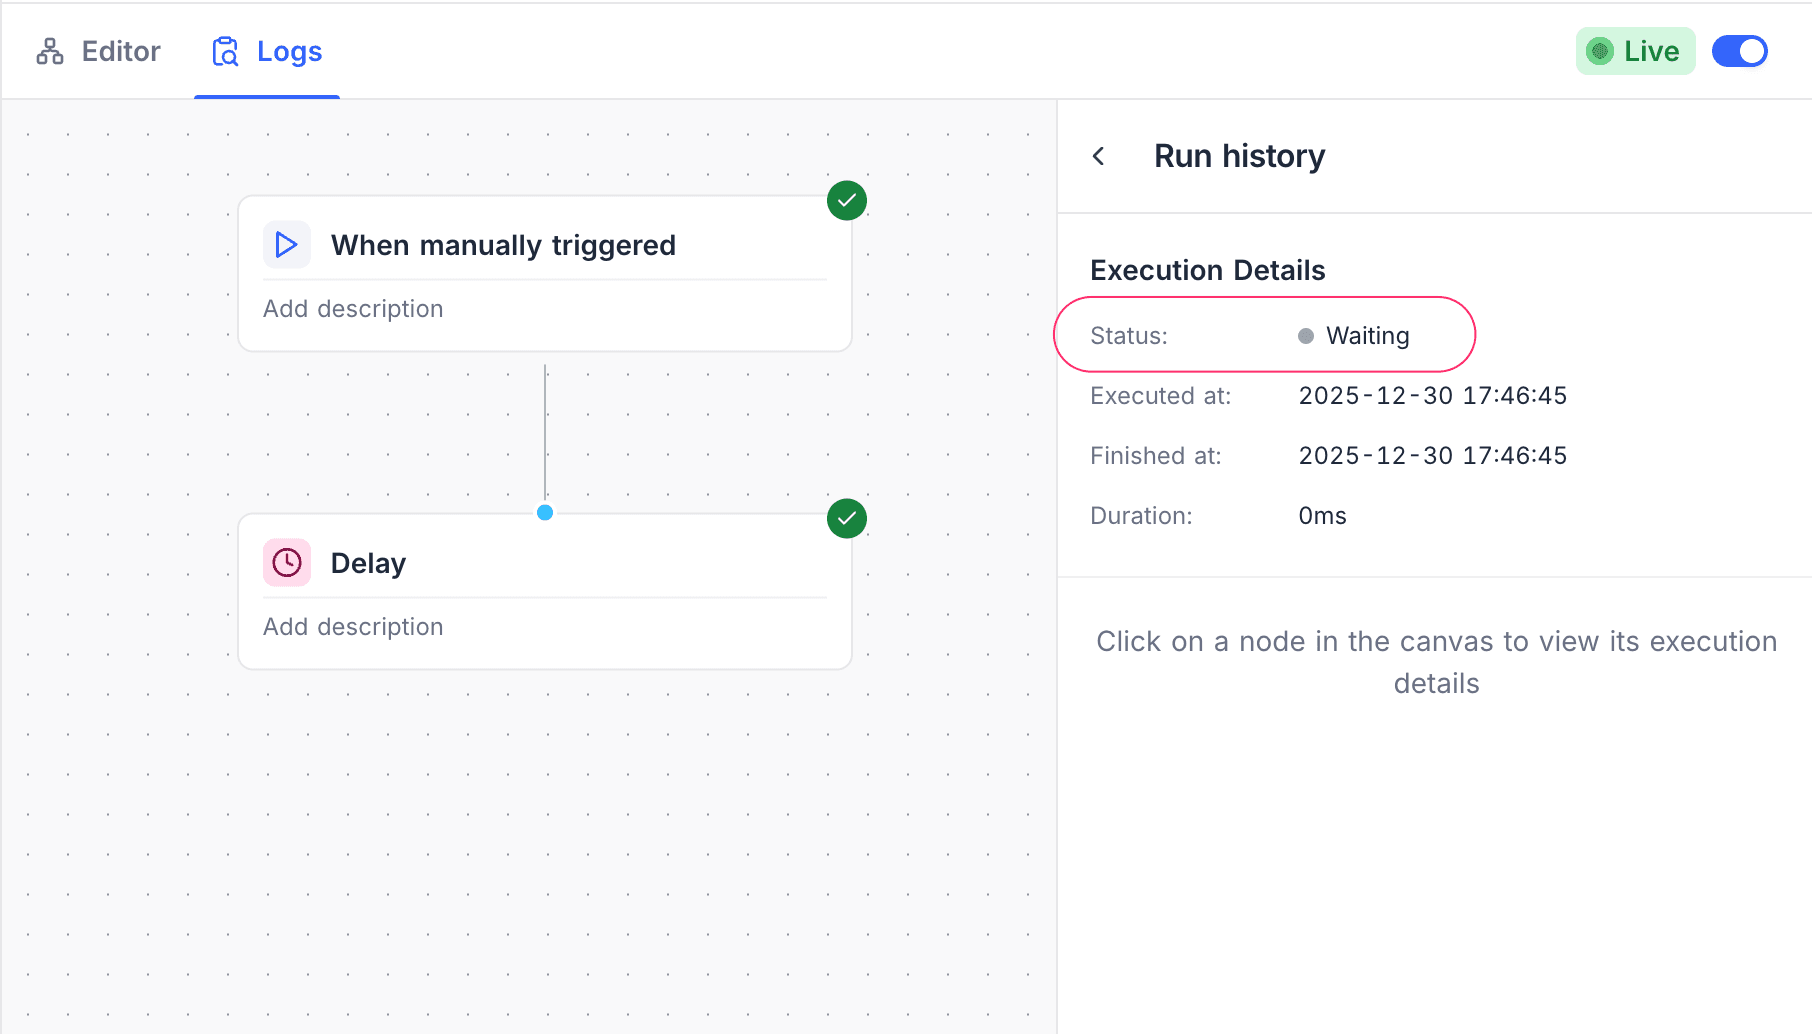Click the gray Waiting status dot
The width and height of the screenshot is (1812, 1034).
[x=1306, y=336]
